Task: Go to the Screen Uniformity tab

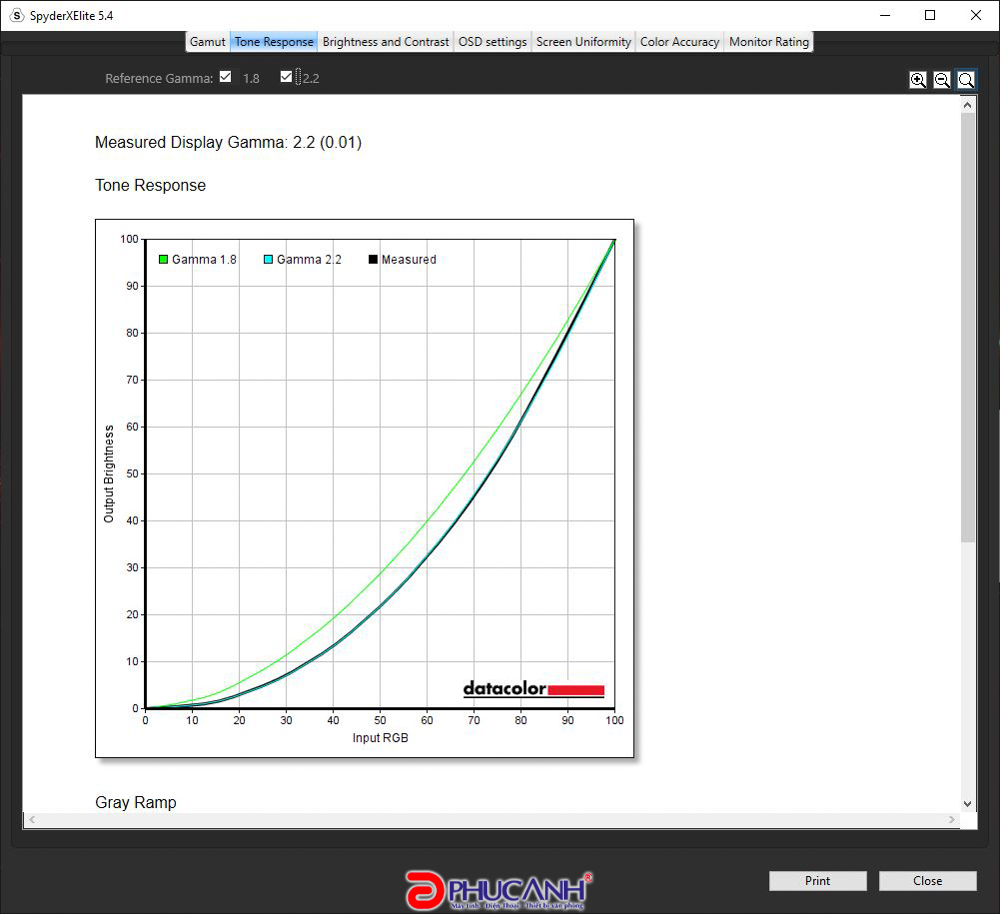Action: [x=583, y=42]
